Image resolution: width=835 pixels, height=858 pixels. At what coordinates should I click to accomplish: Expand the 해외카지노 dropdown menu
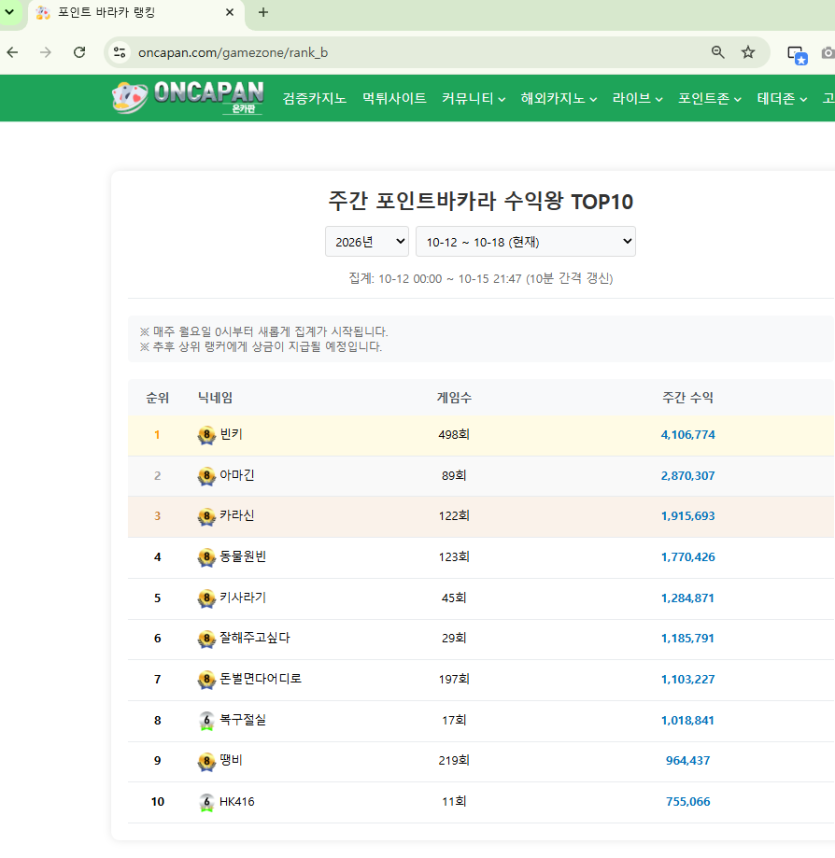pos(559,98)
